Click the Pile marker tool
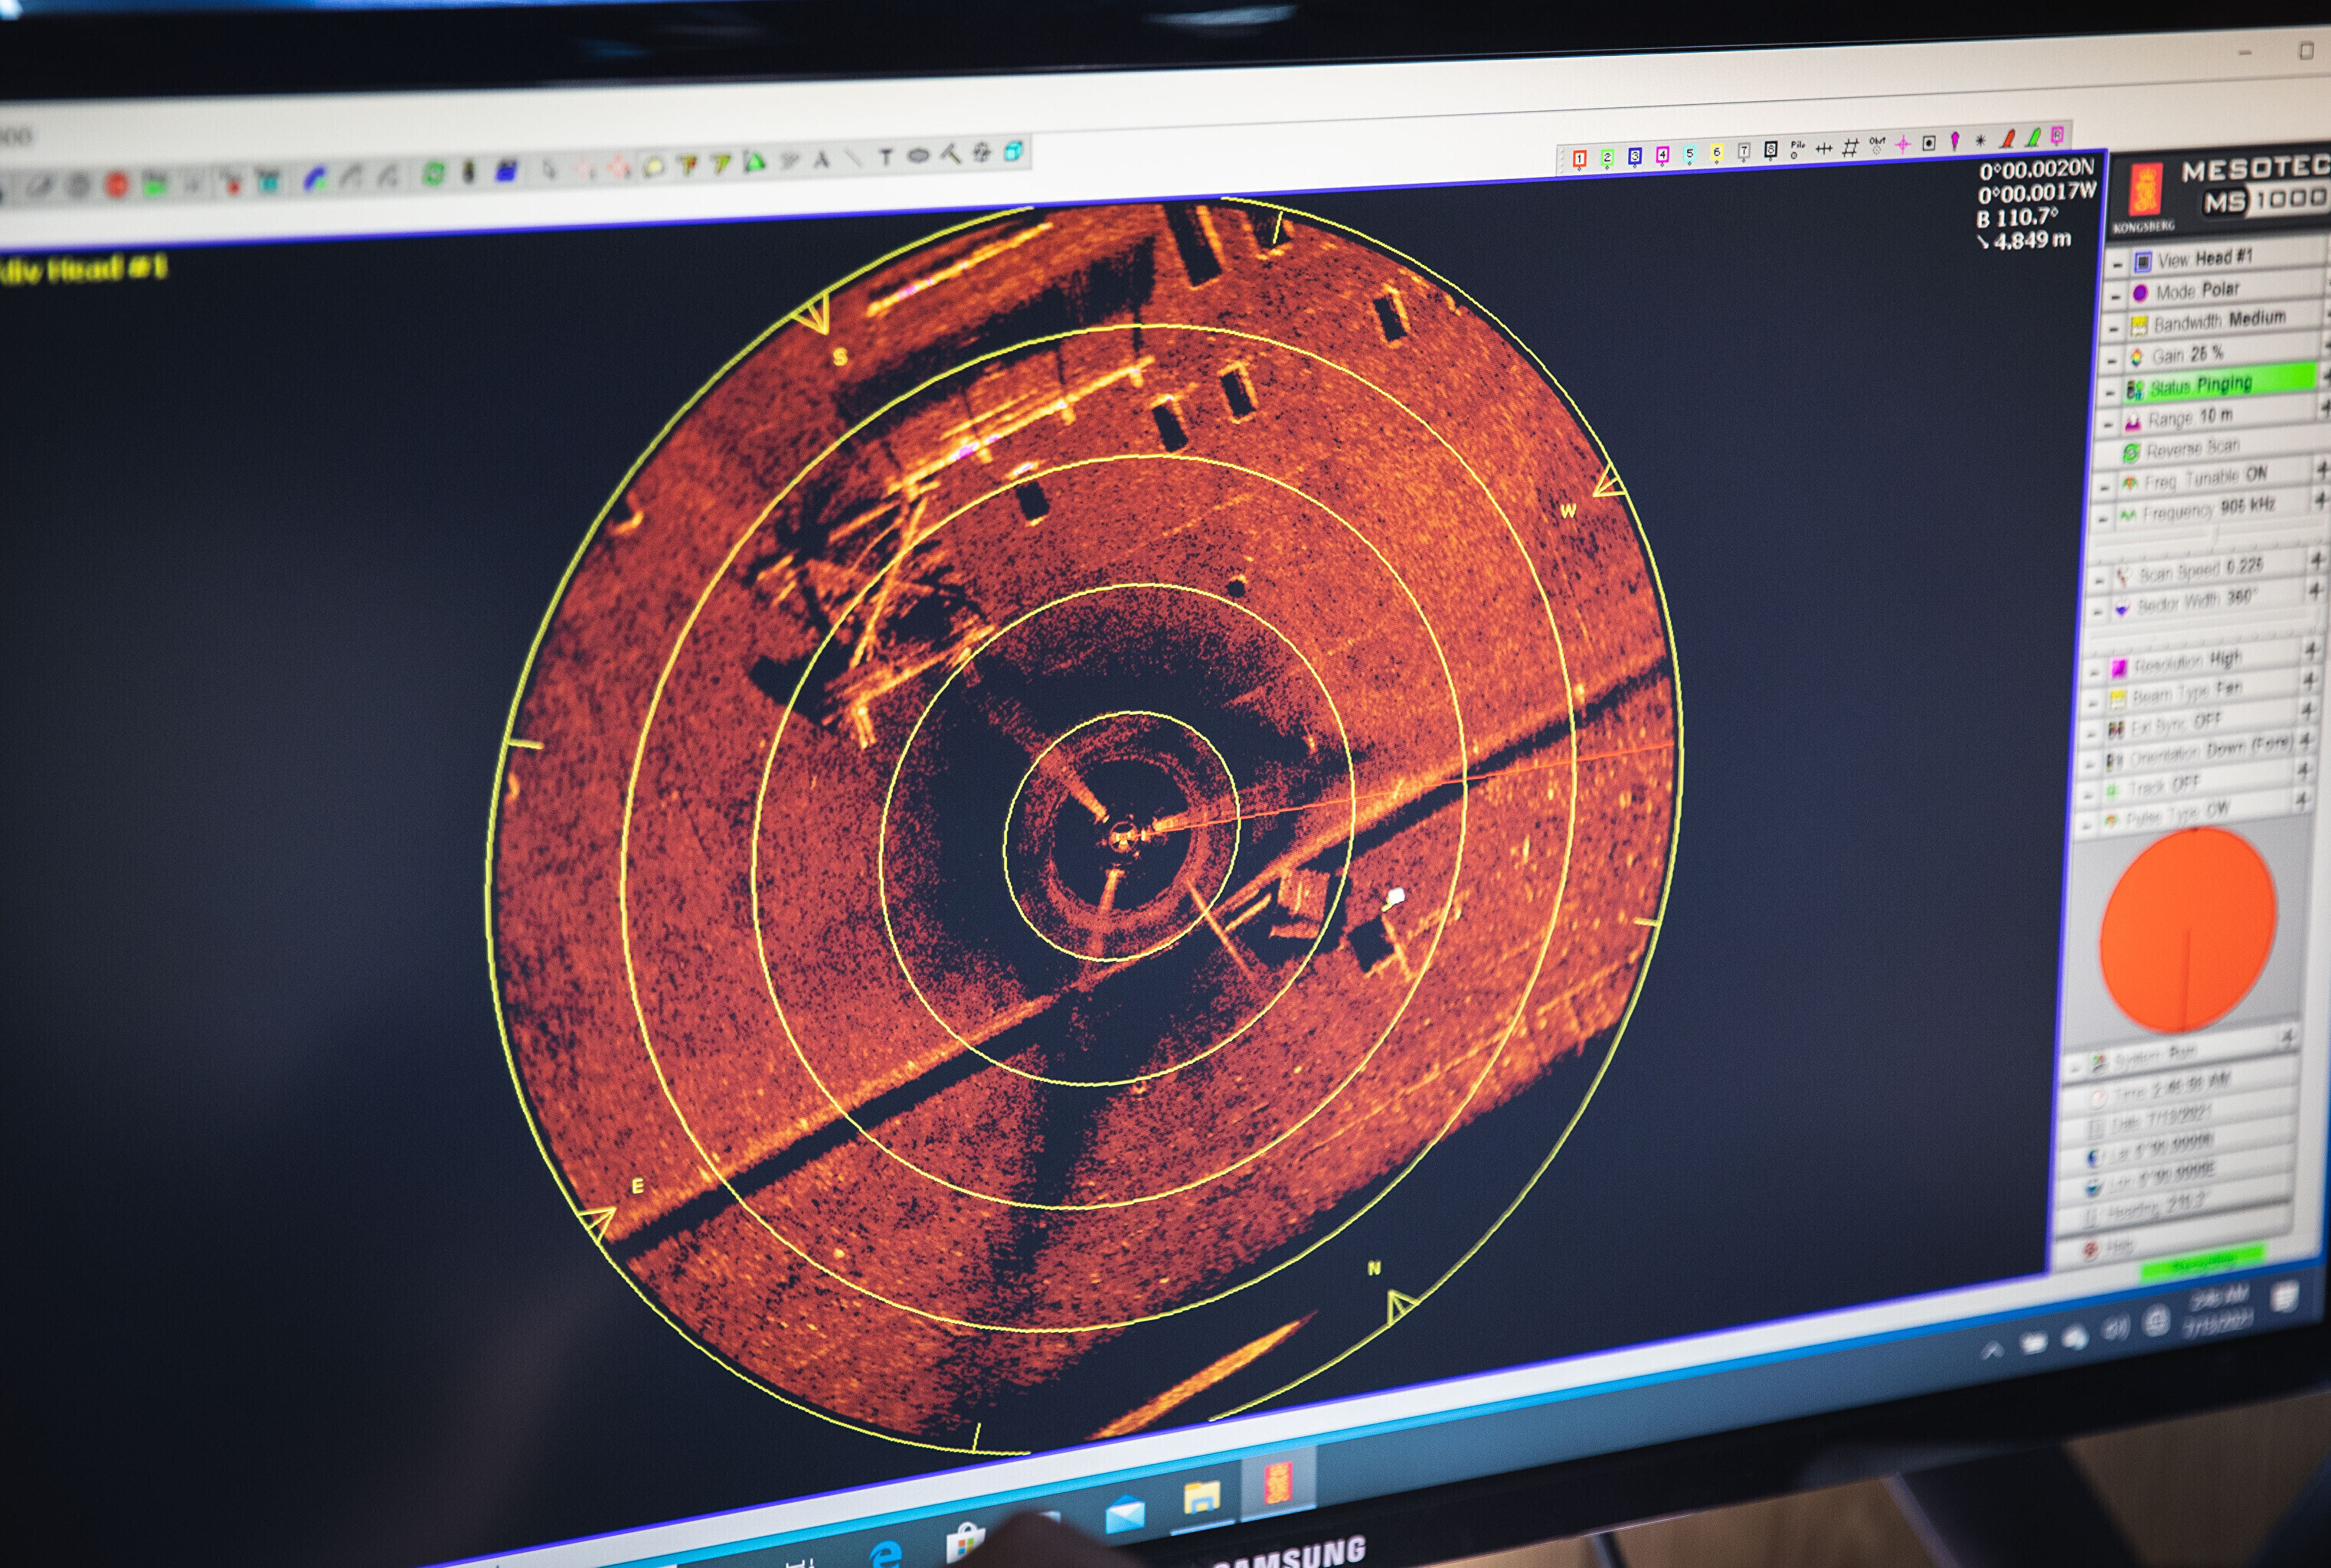The image size is (2331, 1568). pos(1797,150)
